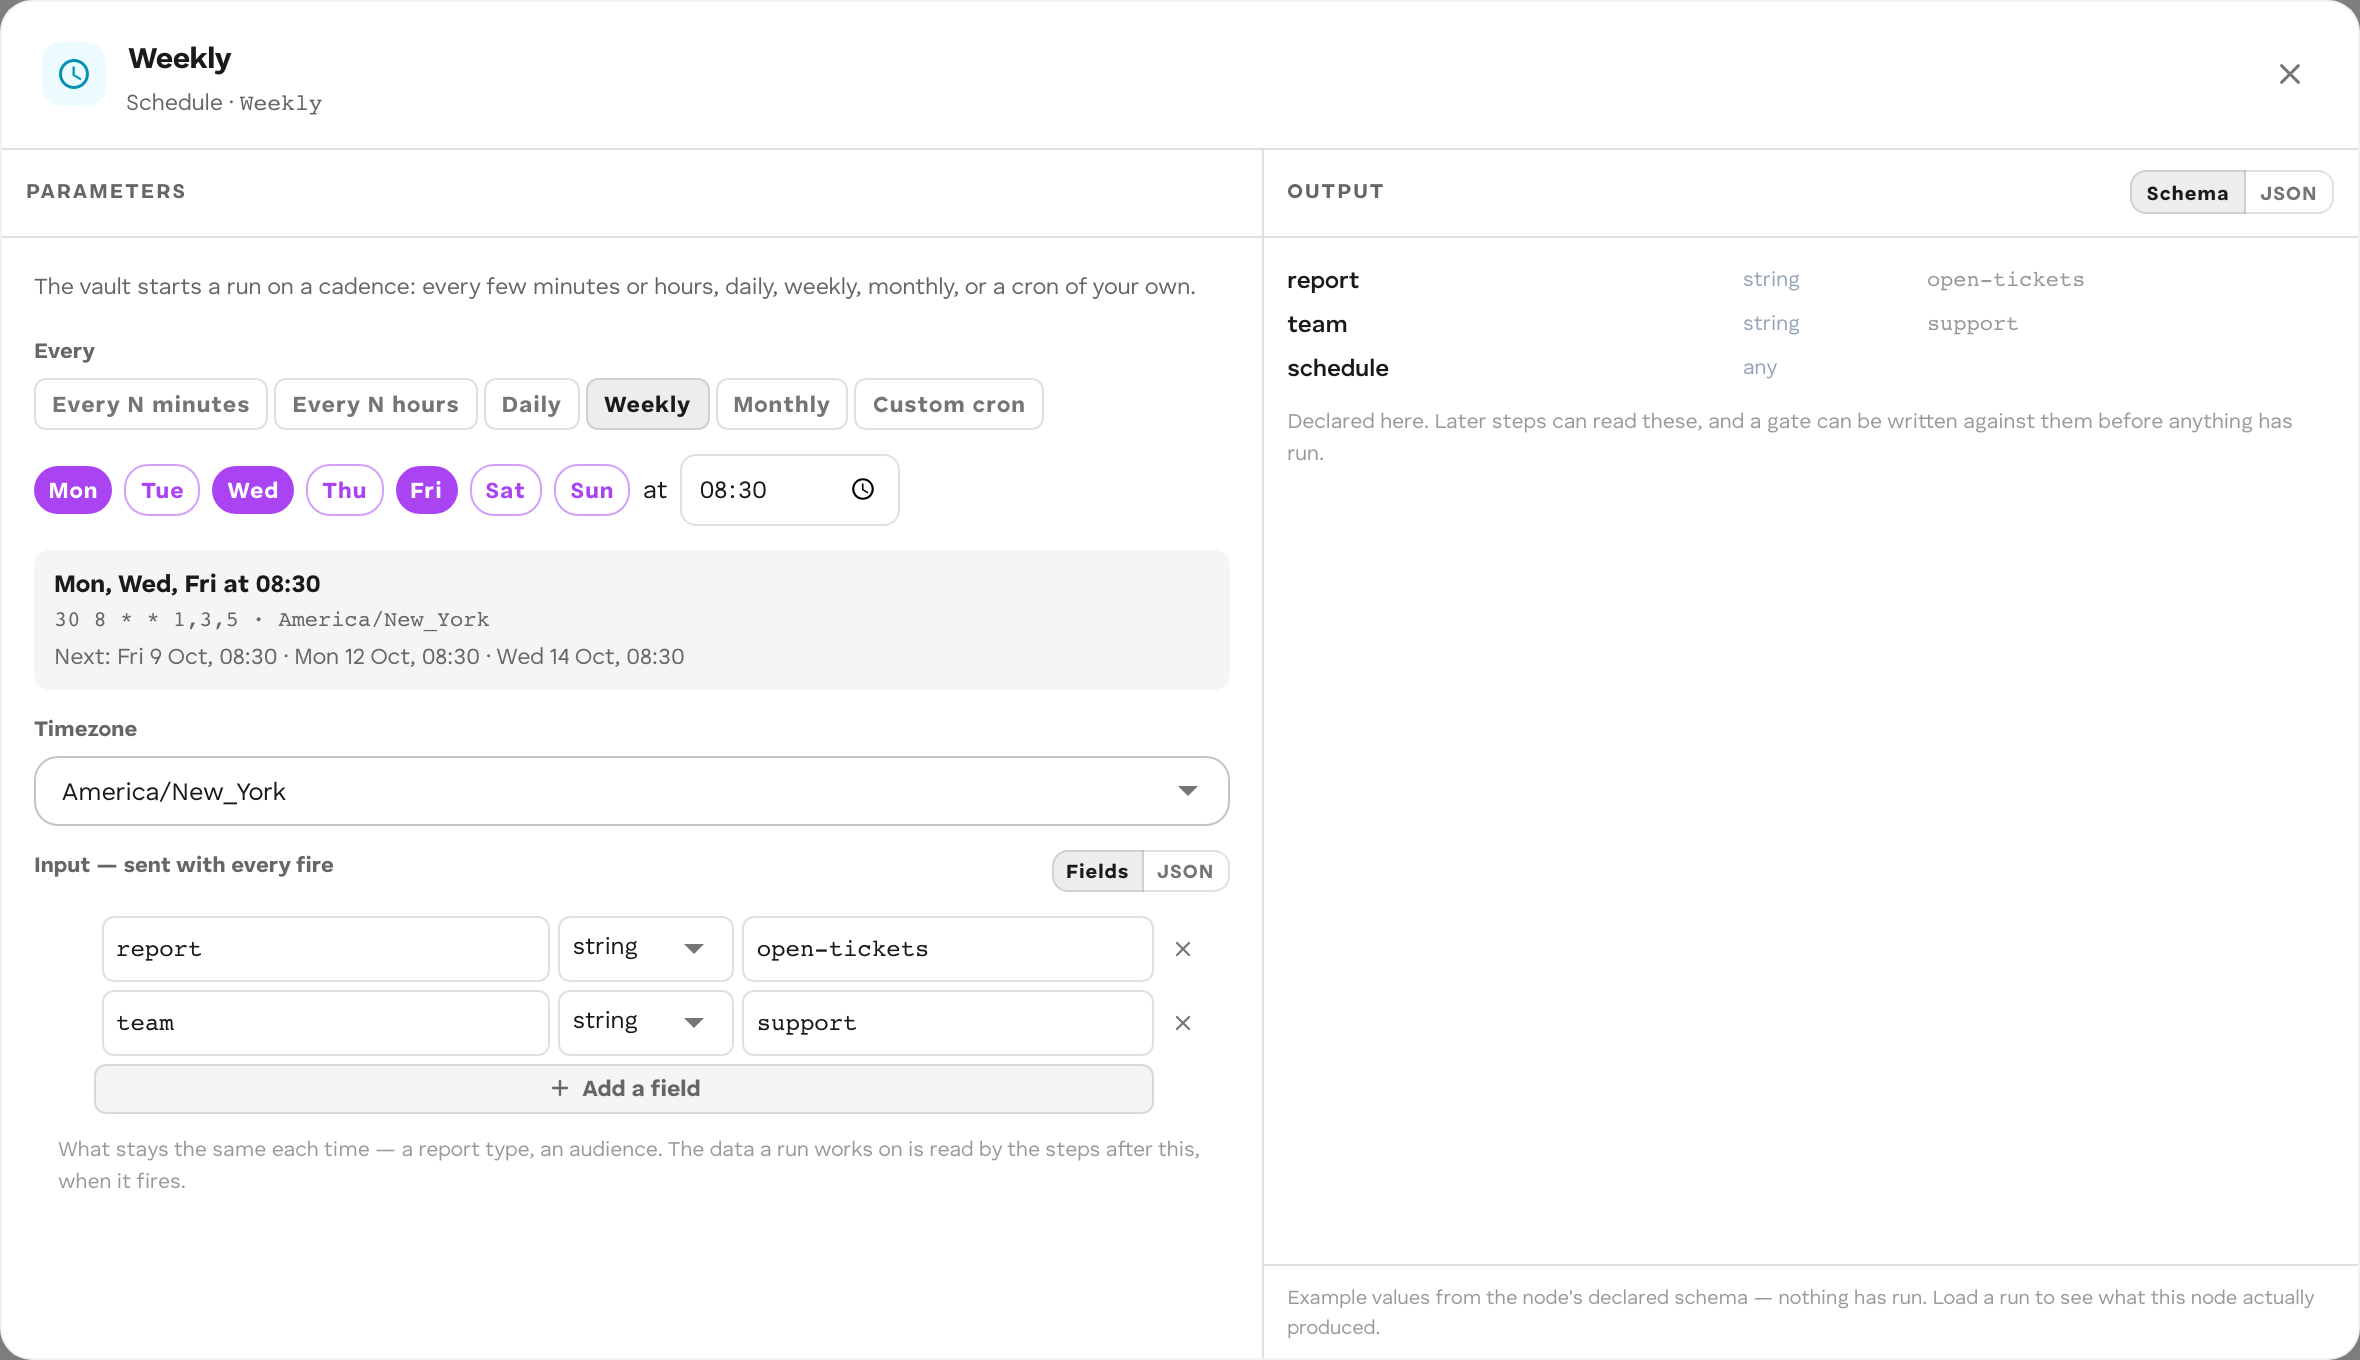The height and width of the screenshot is (1360, 2360).
Task: Click the report field name input
Action: pos(326,949)
